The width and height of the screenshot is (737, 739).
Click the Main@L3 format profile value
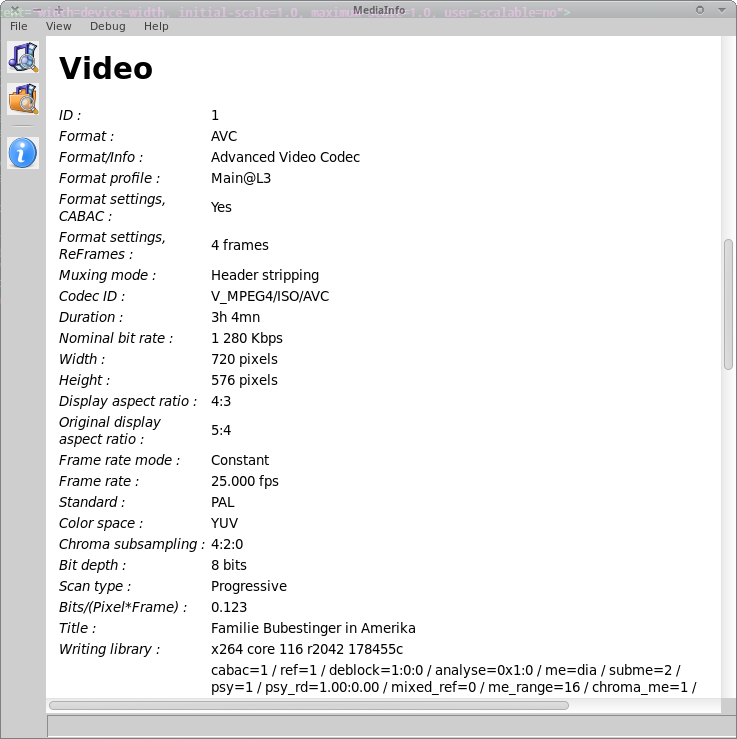(x=240, y=178)
